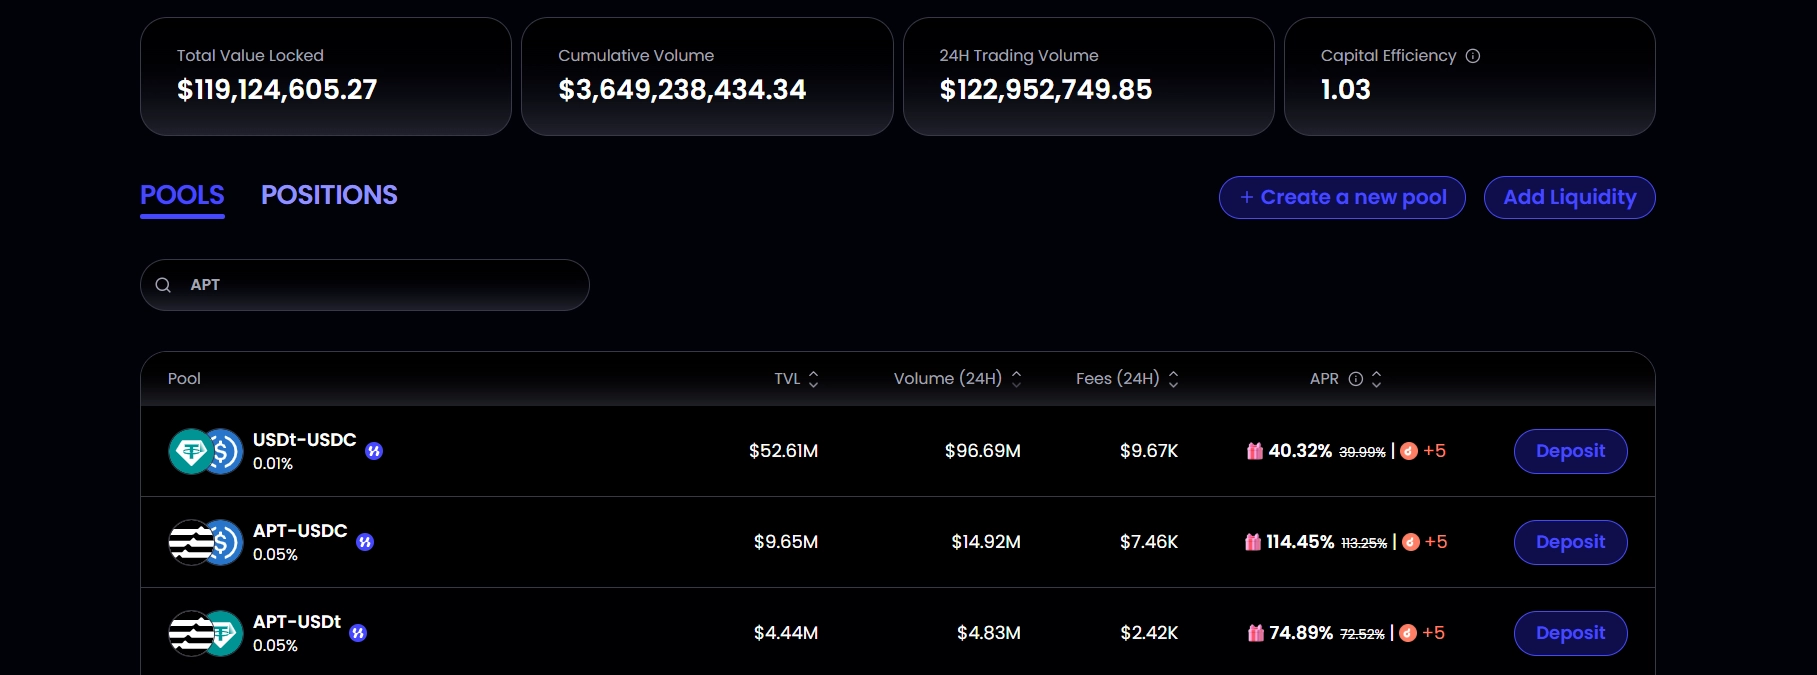Click the badge icon next to APT-USDt

point(358,633)
